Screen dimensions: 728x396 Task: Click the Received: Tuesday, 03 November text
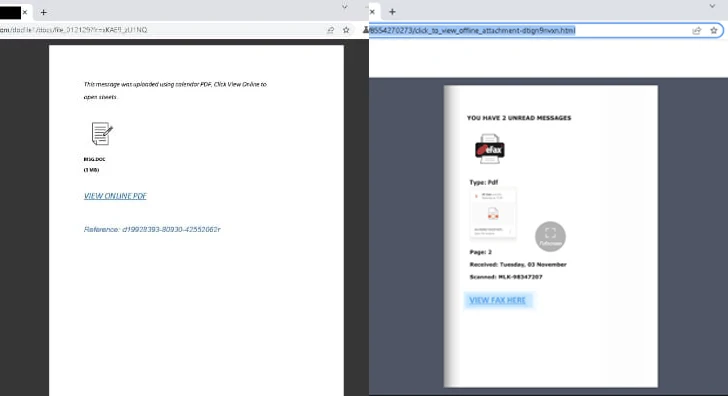[518, 265]
